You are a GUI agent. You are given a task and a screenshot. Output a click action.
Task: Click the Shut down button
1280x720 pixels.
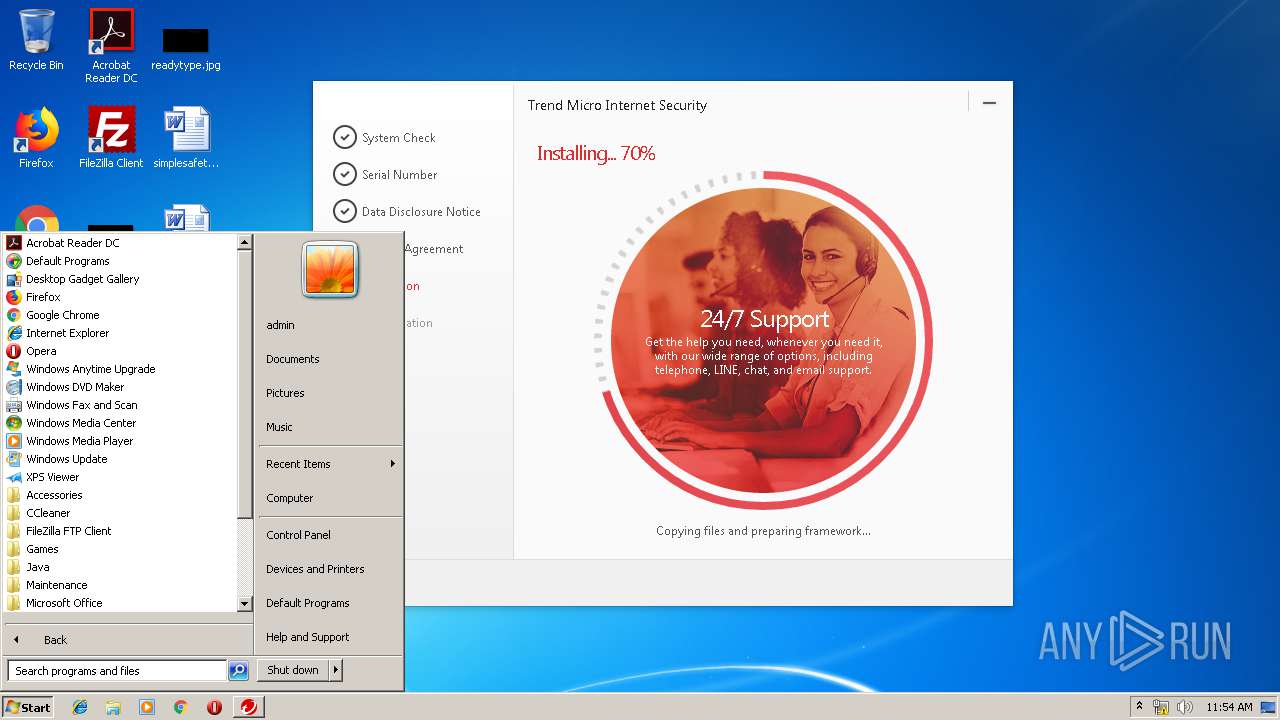pos(293,670)
